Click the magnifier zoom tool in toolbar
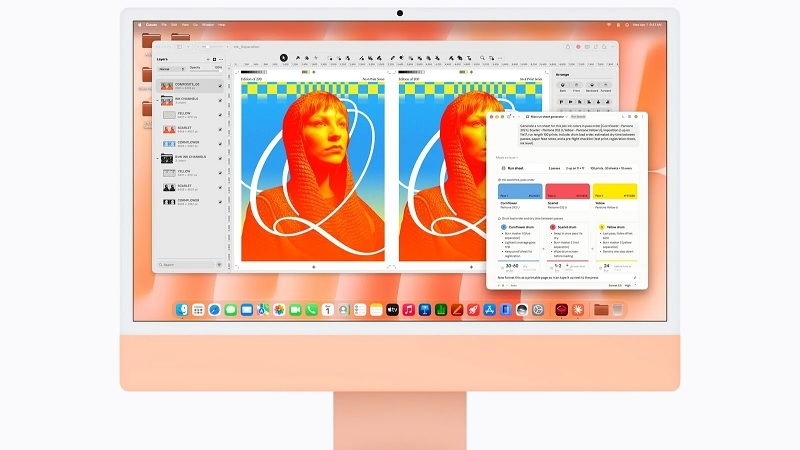The height and width of the screenshot is (450, 800). pos(482,58)
